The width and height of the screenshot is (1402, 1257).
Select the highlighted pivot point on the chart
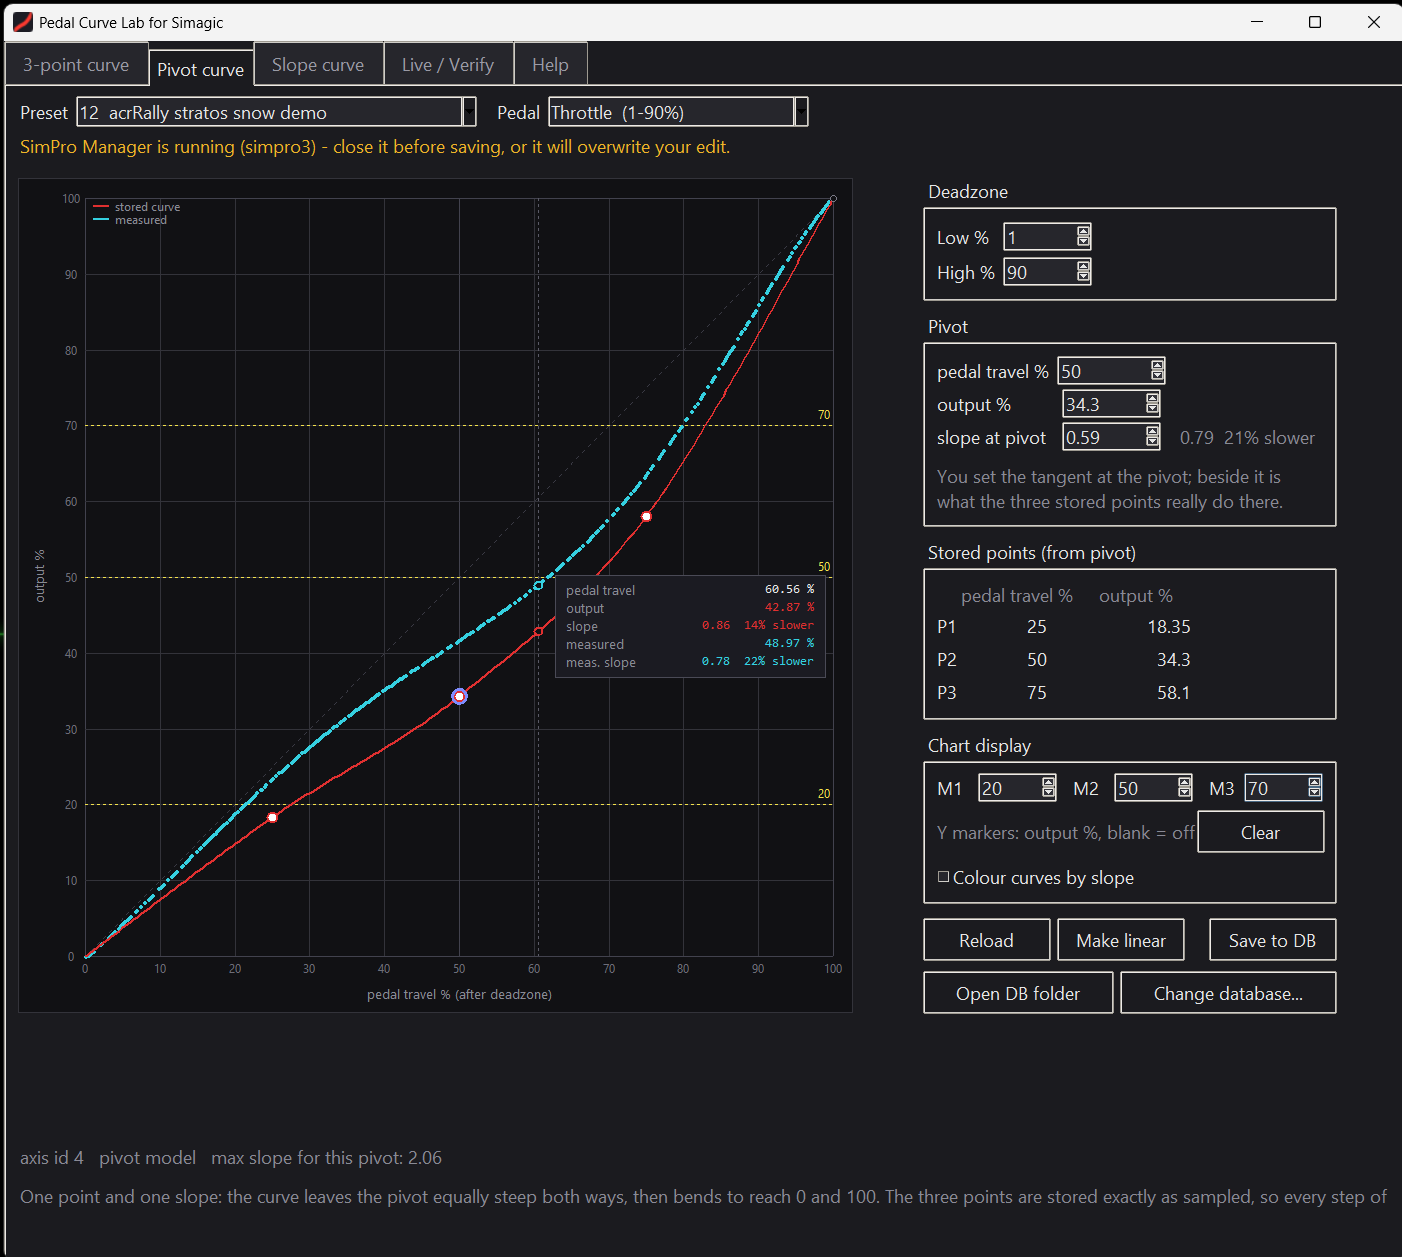click(x=459, y=696)
